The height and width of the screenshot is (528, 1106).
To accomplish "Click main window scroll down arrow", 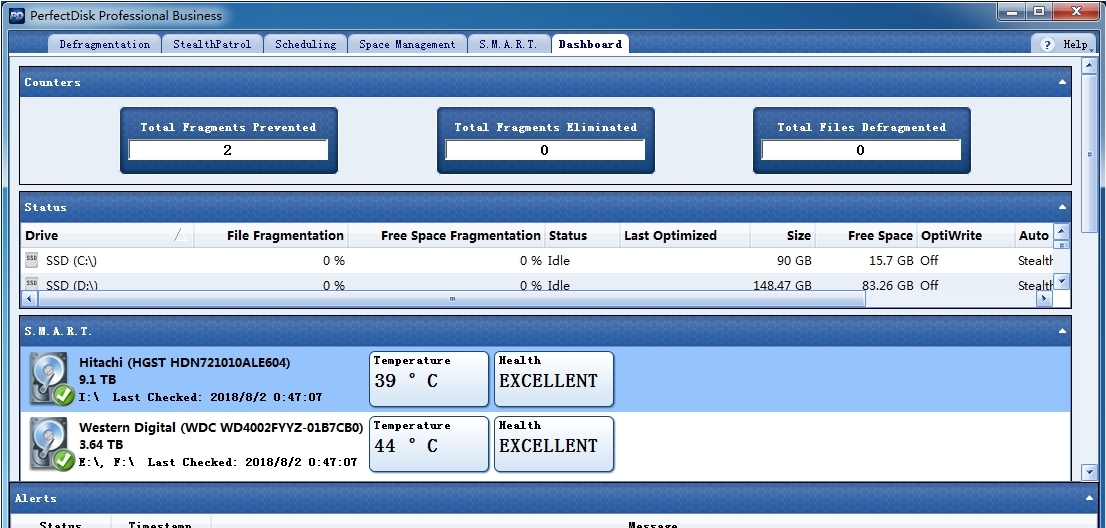I will [x=1089, y=471].
